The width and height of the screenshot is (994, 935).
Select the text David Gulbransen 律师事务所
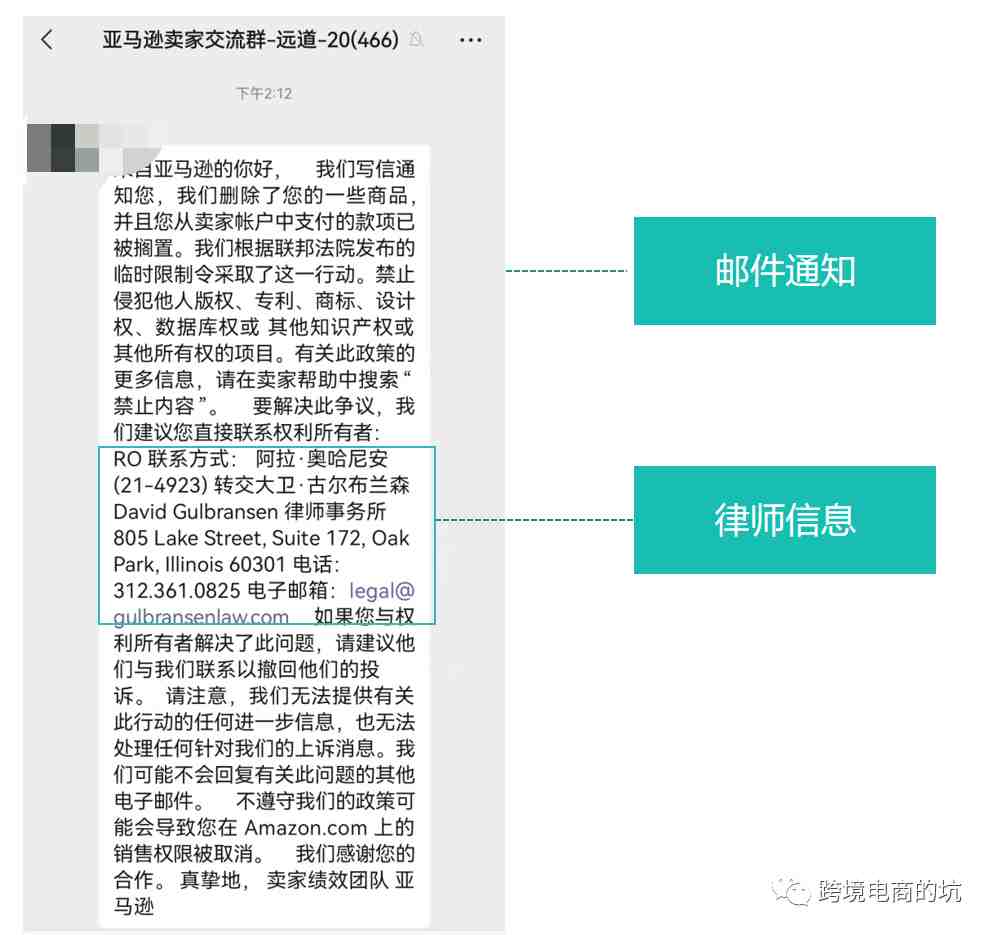point(250,512)
